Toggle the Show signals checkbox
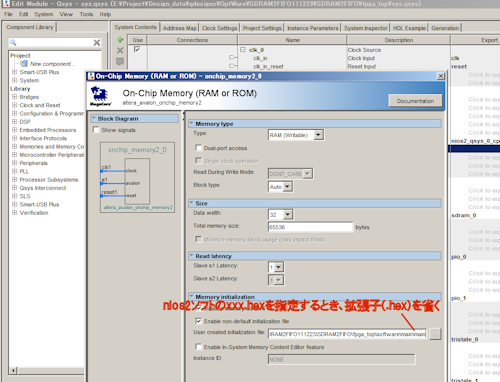The image size is (500, 382). point(96,129)
